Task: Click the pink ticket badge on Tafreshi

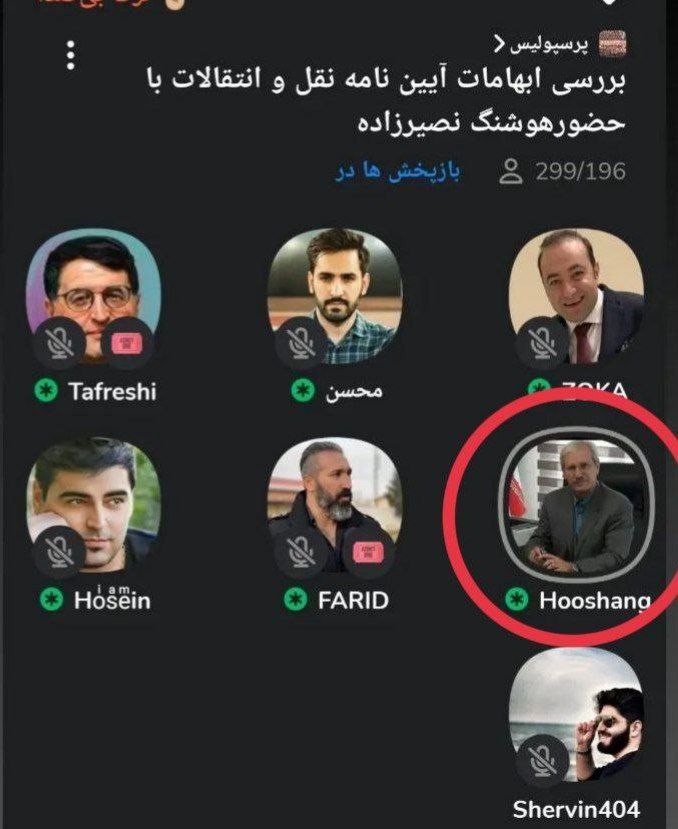Action: point(127,344)
